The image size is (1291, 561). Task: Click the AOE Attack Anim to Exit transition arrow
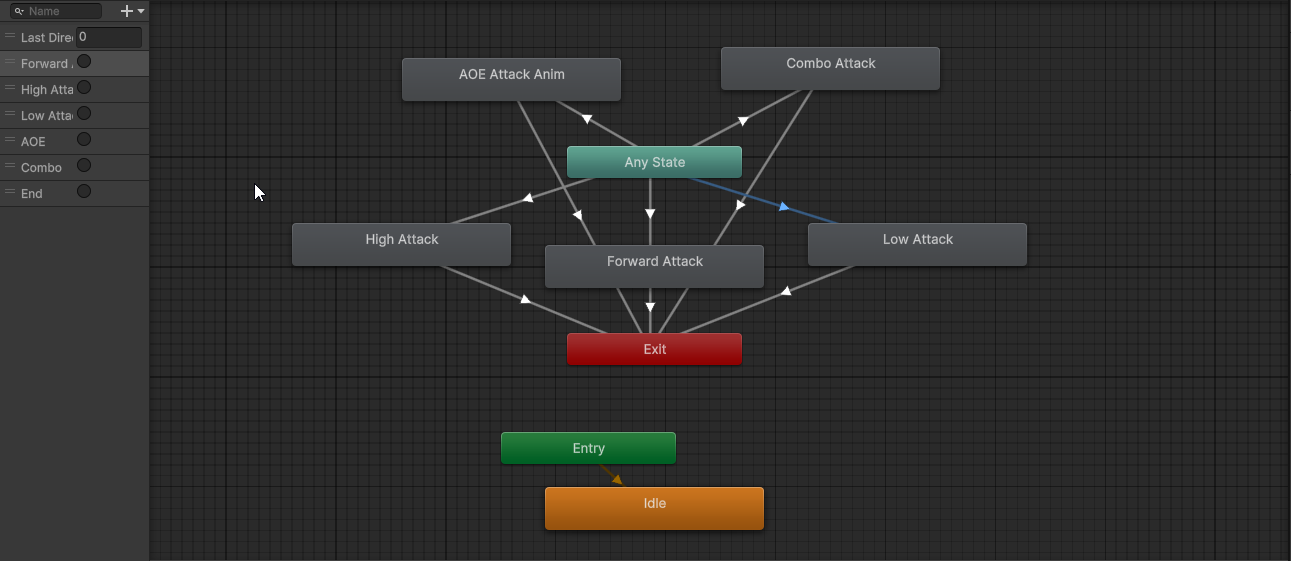point(577,213)
